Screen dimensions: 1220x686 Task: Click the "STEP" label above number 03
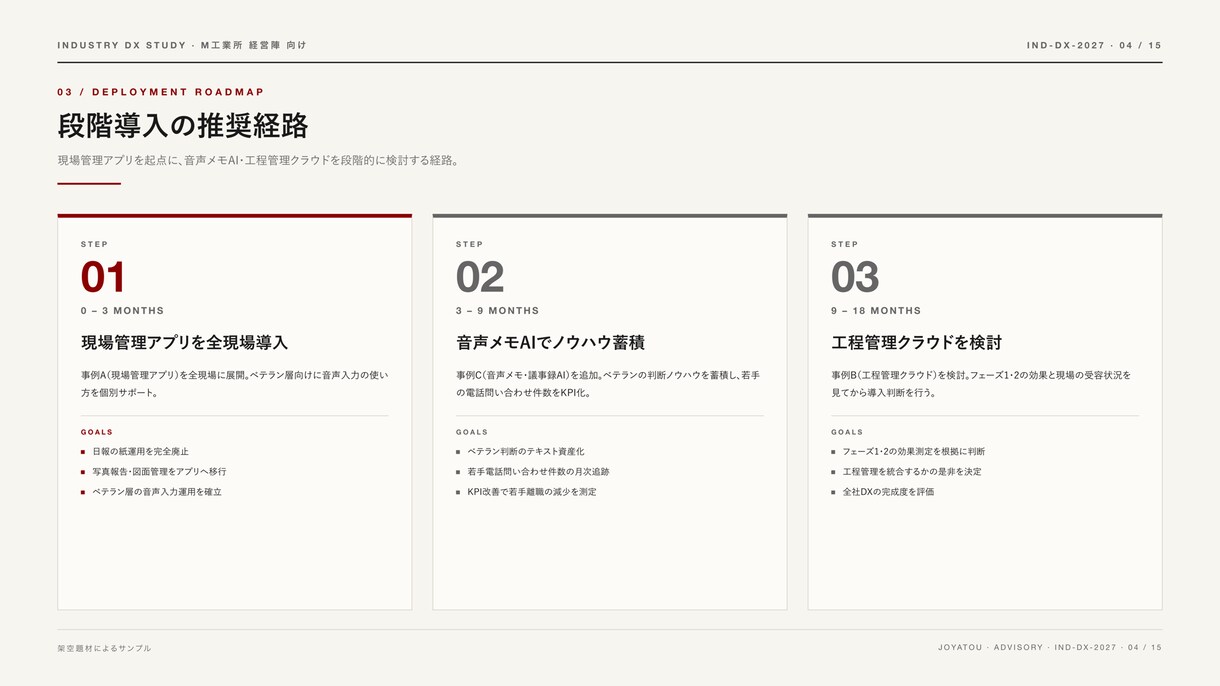coord(844,244)
